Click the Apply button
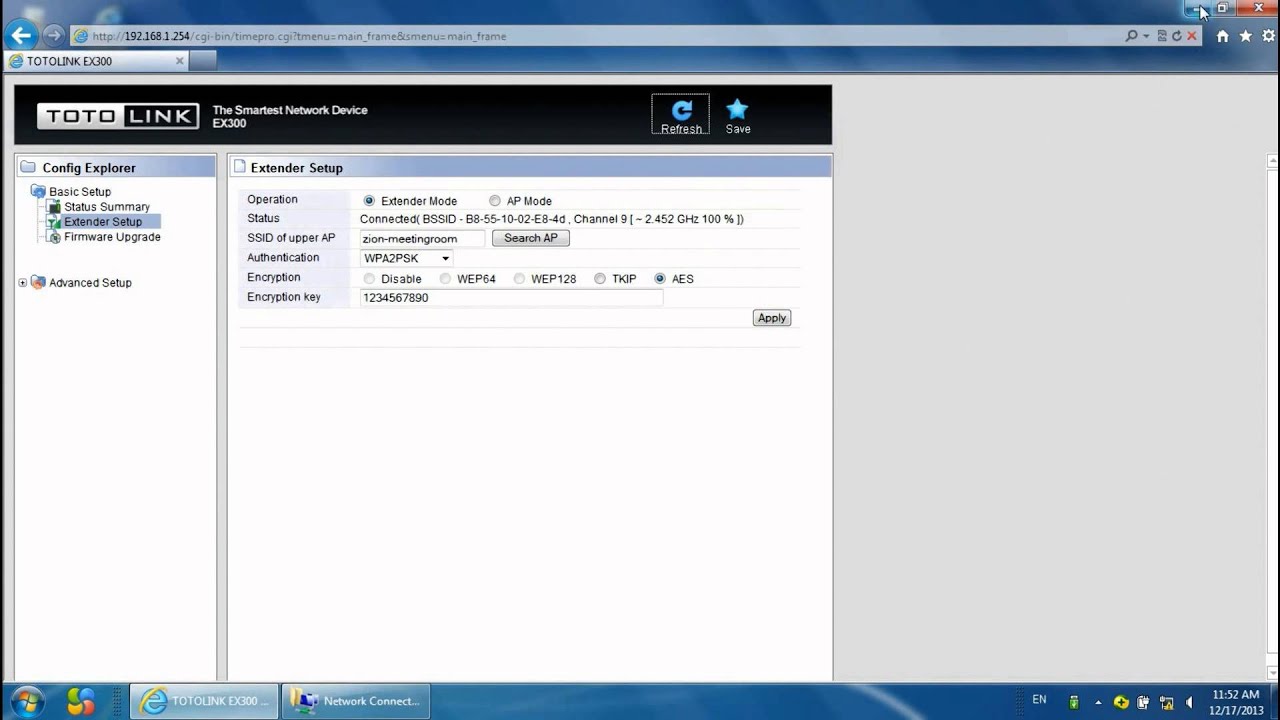This screenshot has width=1280, height=720. click(772, 318)
